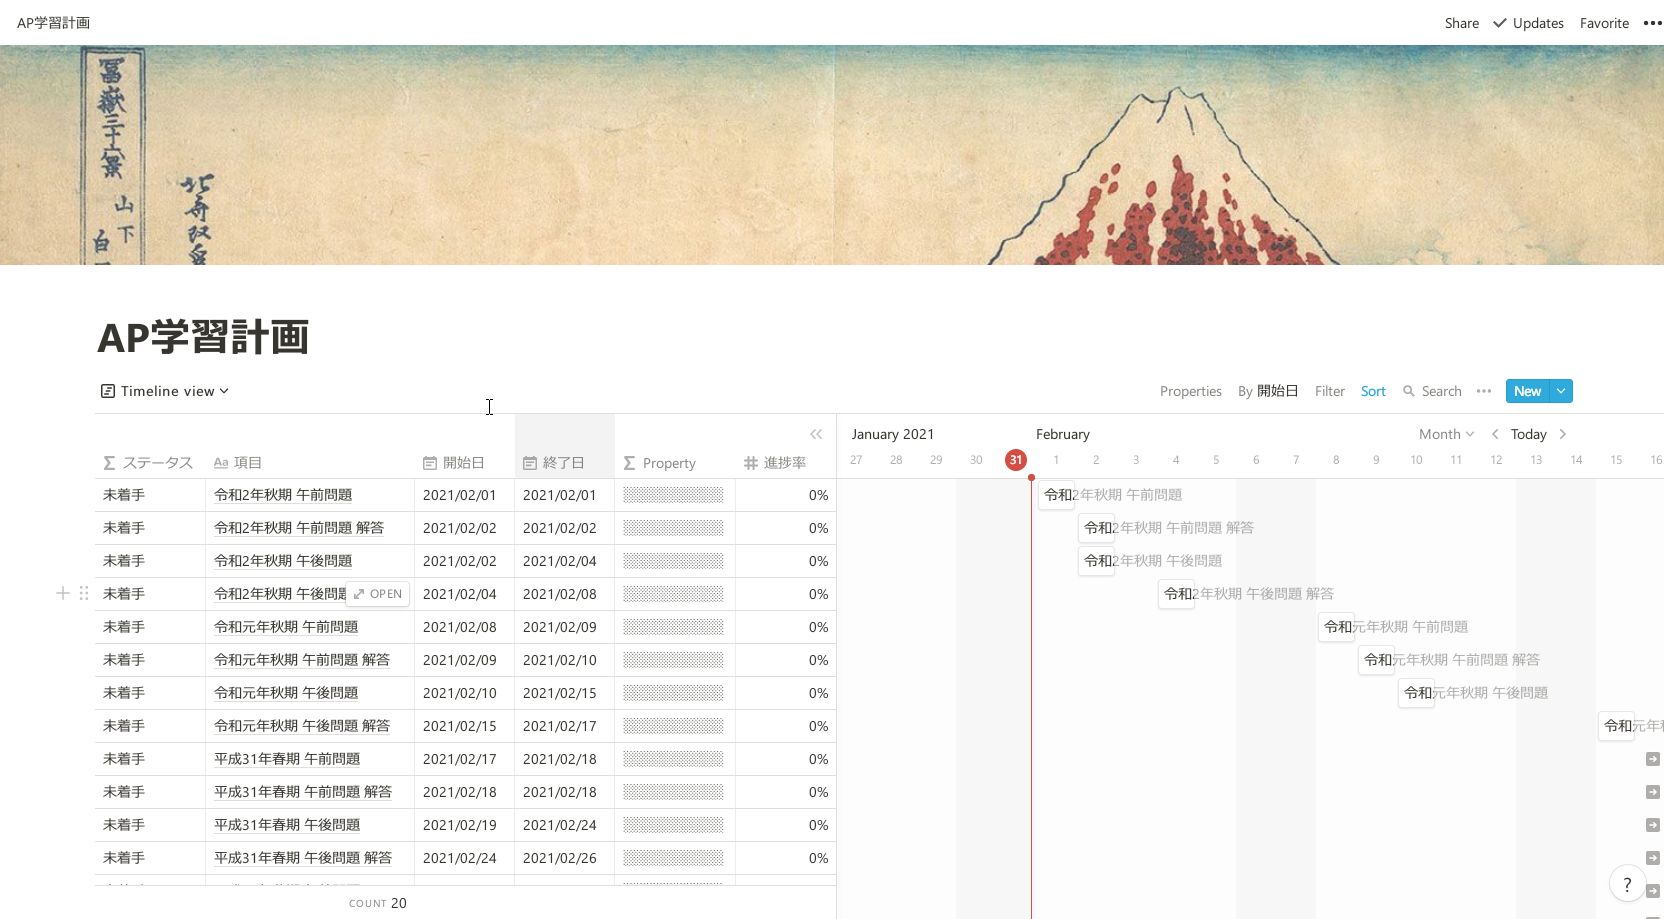The image size is (1664, 919).
Task: Click end date 2021/02/15
Action: point(560,693)
